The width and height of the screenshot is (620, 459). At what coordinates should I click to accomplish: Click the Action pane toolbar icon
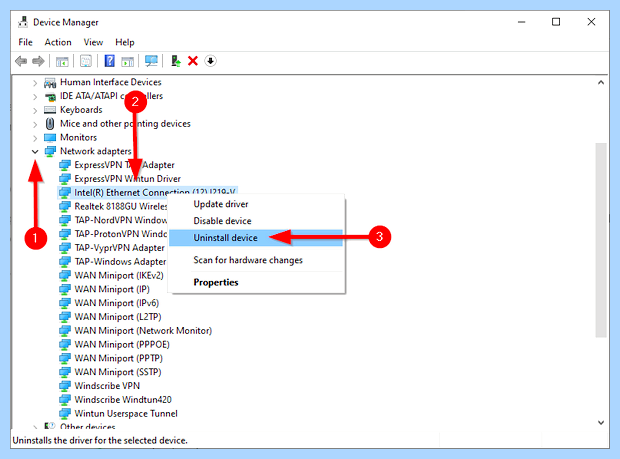(x=127, y=61)
